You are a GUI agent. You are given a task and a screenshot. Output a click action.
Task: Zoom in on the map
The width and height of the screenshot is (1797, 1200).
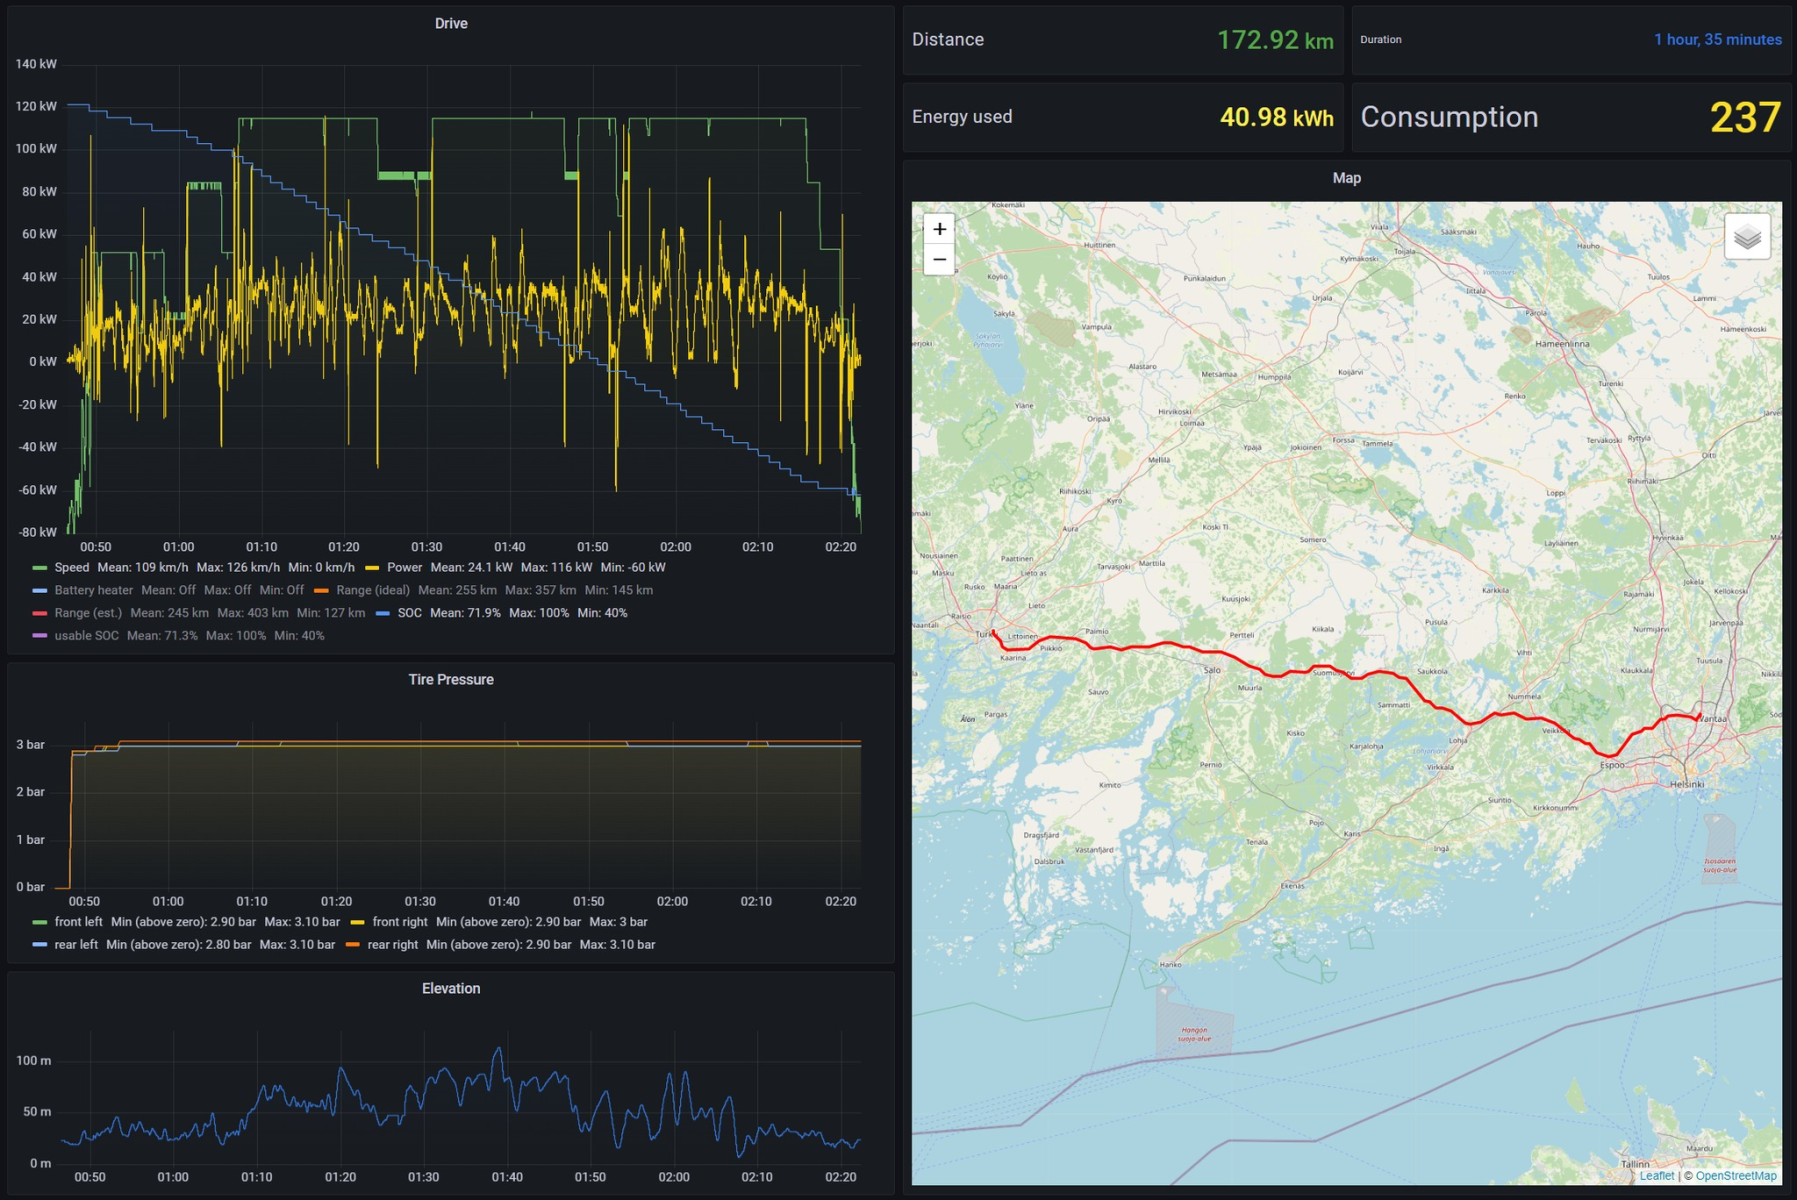(x=939, y=229)
